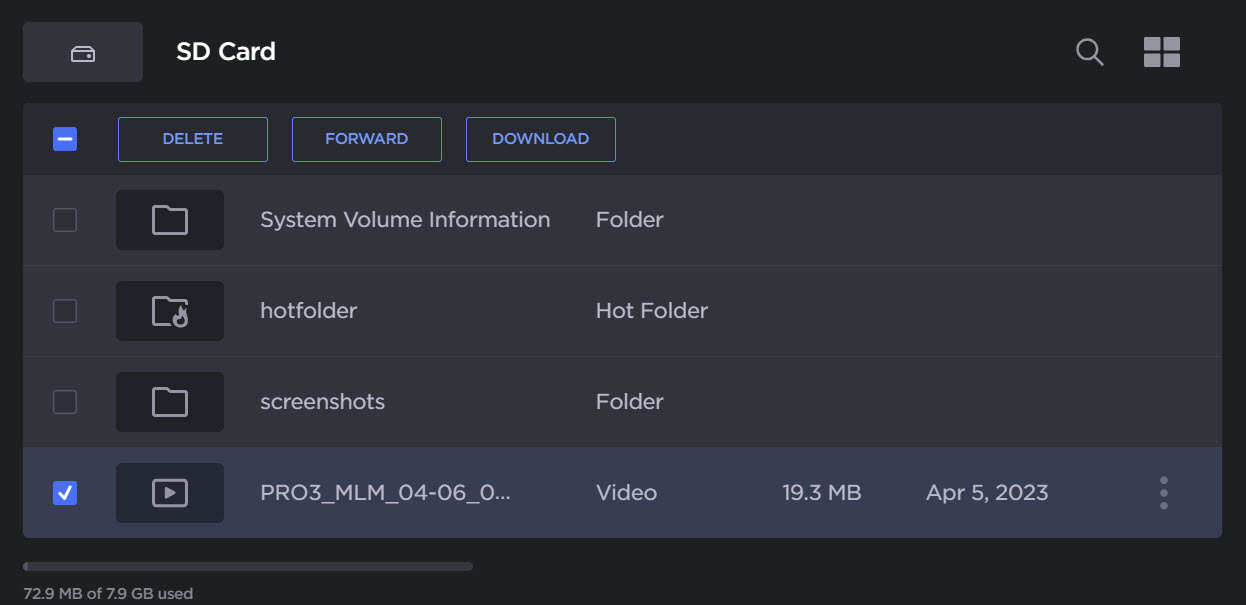Check the hotfolder row checkbox
The width and height of the screenshot is (1246, 605).
[65, 311]
